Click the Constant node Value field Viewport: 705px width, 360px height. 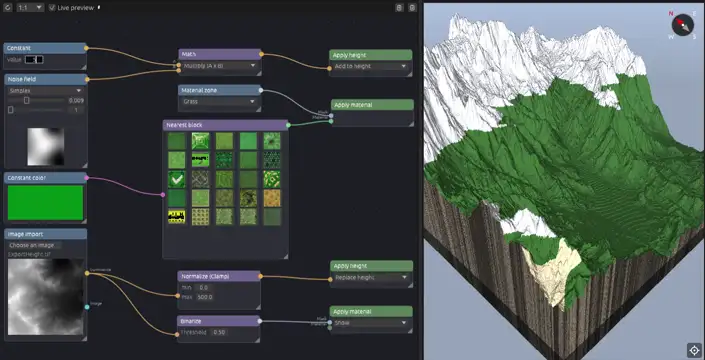(34, 59)
